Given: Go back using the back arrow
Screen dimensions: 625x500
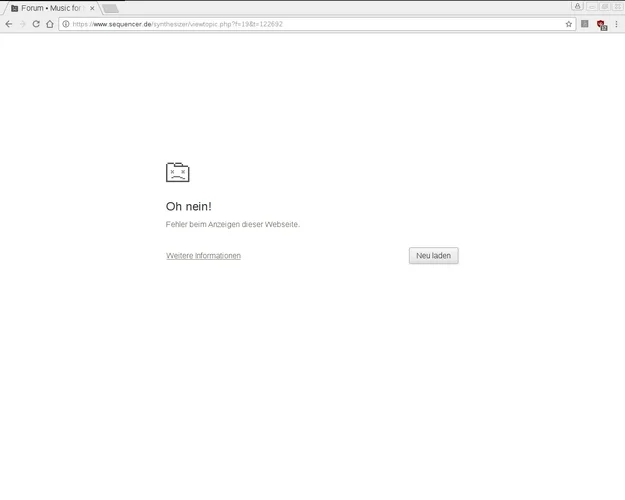Looking at the screenshot, I should [x=9, y=24].
